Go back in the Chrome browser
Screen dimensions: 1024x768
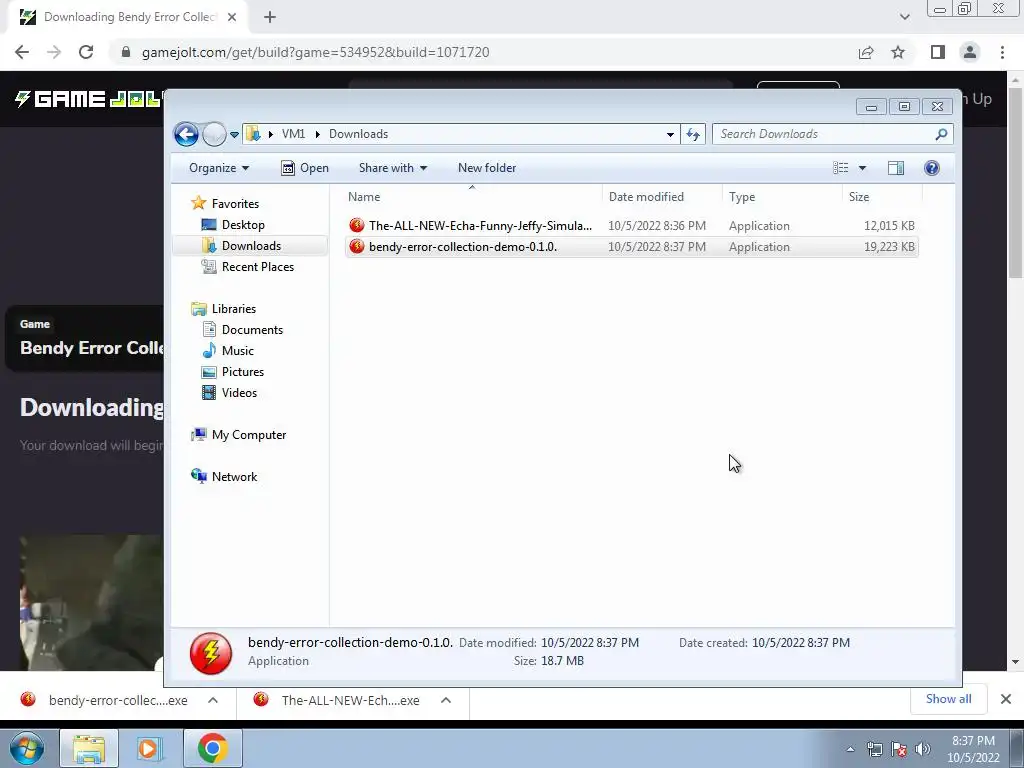click(x=22, y=52)
